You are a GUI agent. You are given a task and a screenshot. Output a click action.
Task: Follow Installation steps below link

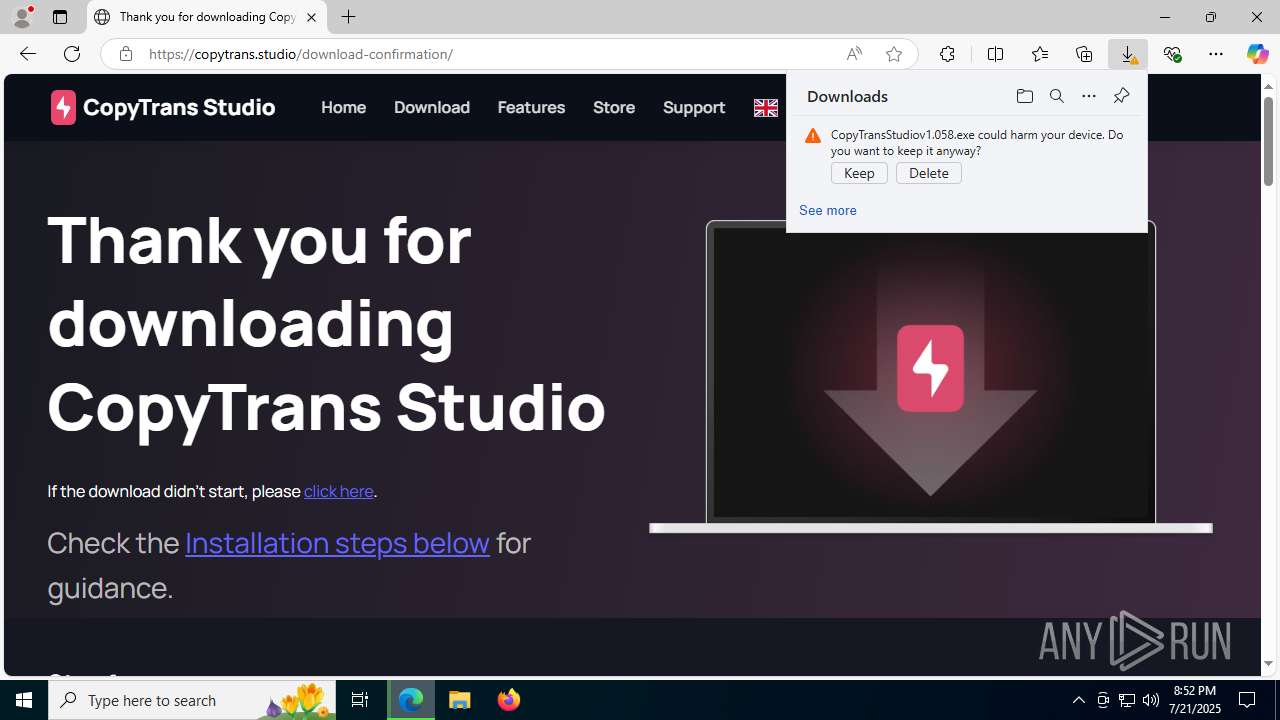[x=337, y=542]
